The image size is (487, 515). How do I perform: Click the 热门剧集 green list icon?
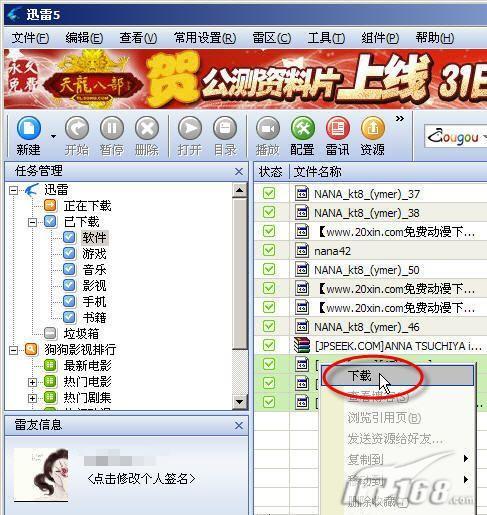(x=50, y=397)
